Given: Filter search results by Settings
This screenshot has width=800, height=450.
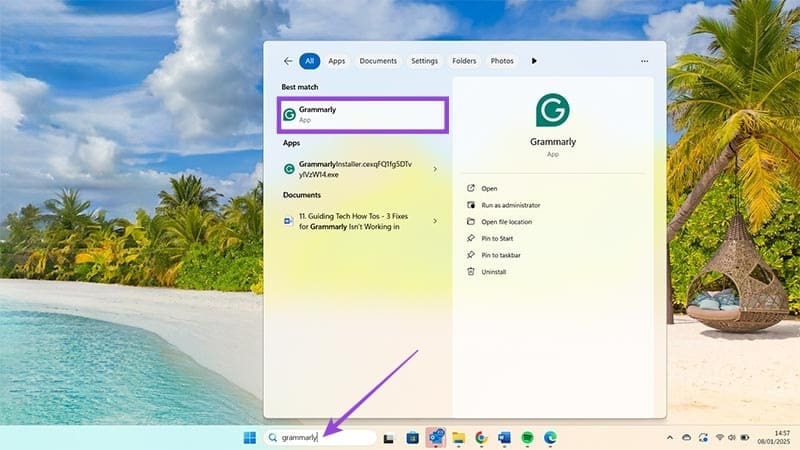Looking at the screenshot, I should [424, 61].
